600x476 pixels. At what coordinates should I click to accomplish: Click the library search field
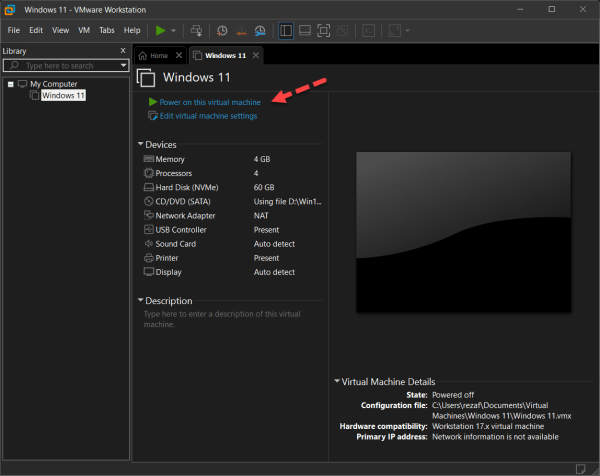[x=62, y=66]
